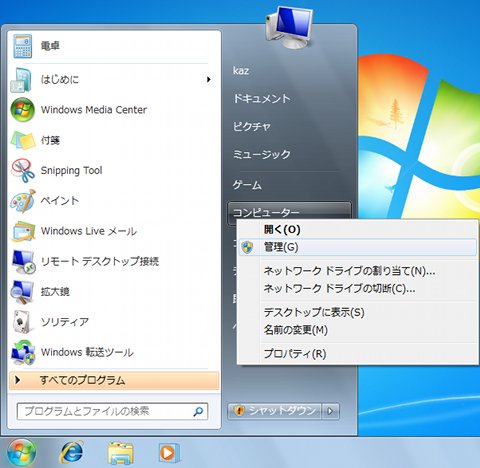Select 開く(O) in context menu
This screenshot has height=468, width=480.
coord(357,229)
